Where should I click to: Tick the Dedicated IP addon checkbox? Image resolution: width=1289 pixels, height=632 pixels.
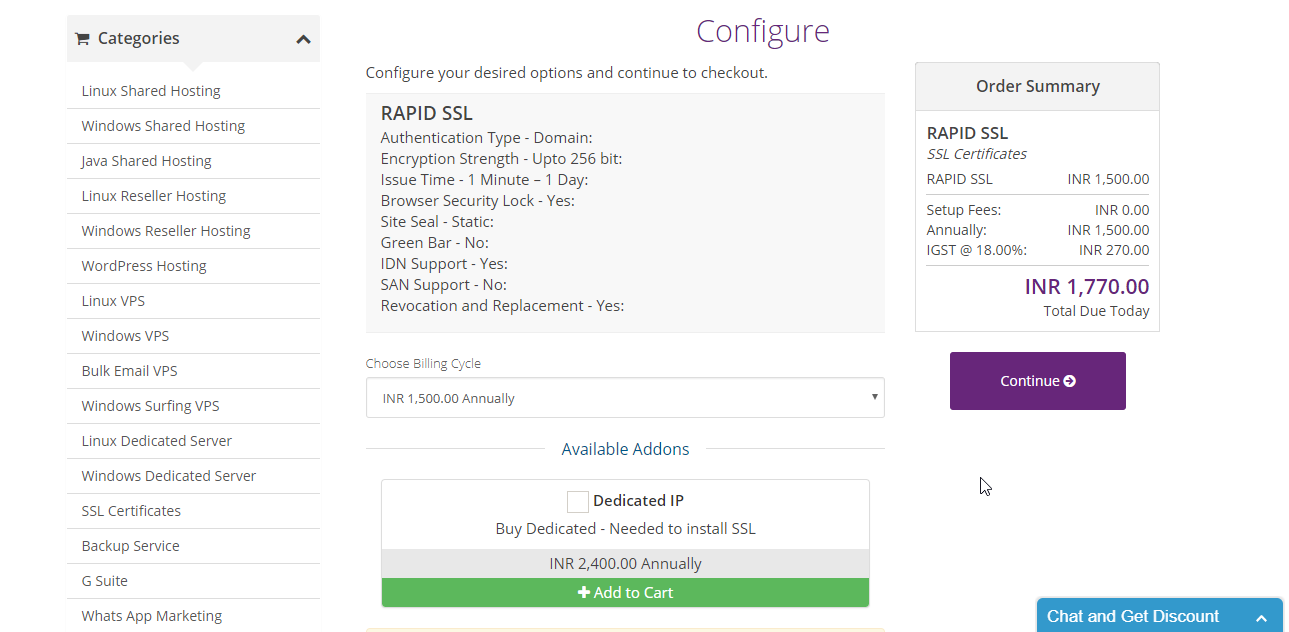(578, 501)
